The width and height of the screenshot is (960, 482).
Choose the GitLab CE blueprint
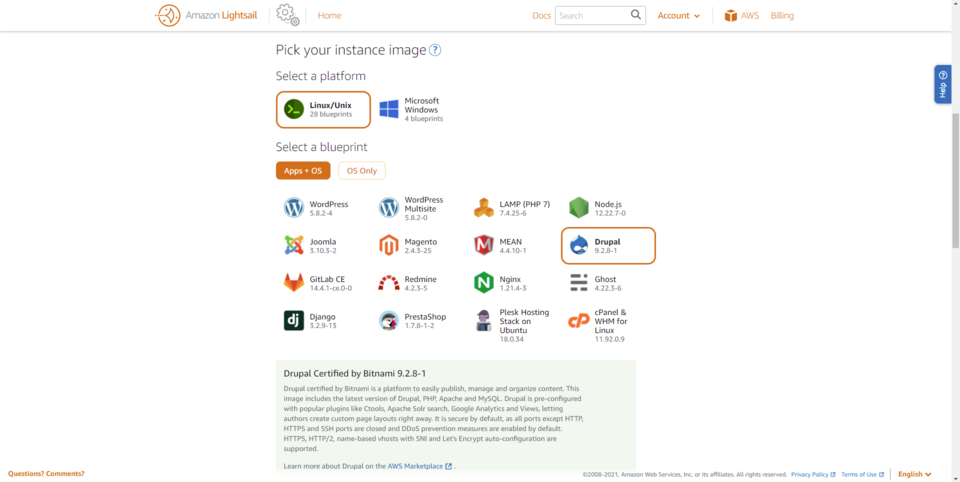323,283
